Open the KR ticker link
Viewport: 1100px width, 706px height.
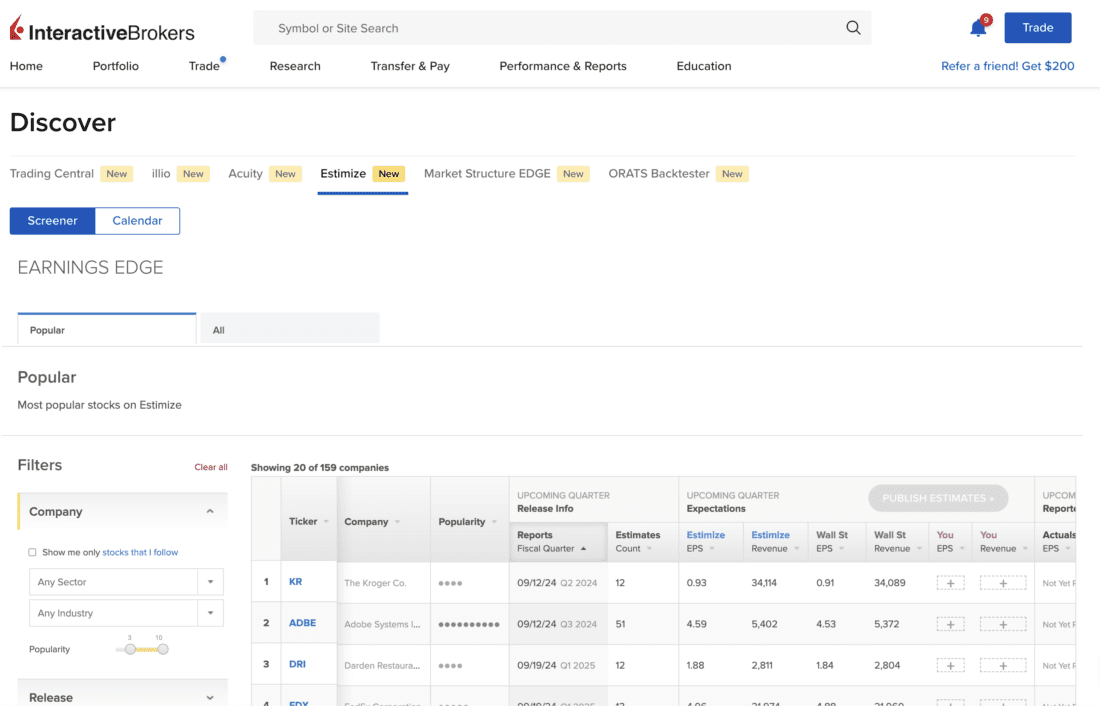[295, 582]
